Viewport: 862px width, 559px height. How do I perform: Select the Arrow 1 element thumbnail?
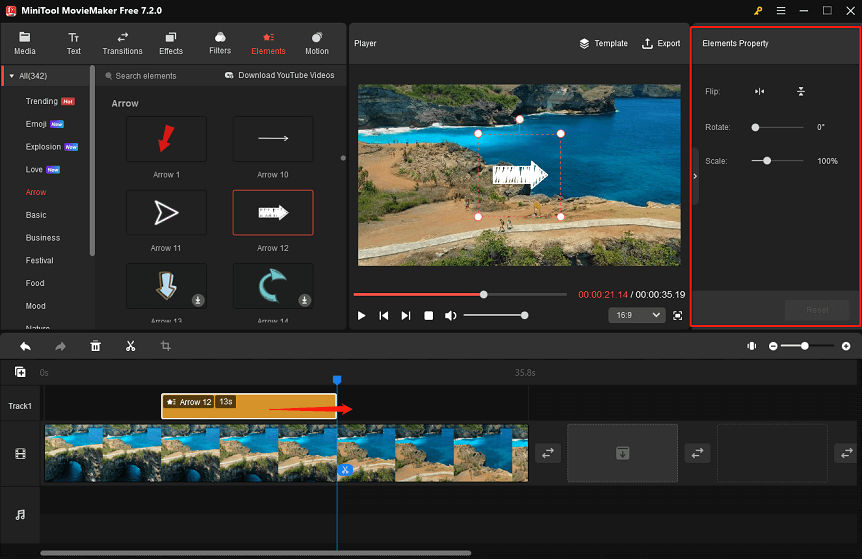(167, 139)
